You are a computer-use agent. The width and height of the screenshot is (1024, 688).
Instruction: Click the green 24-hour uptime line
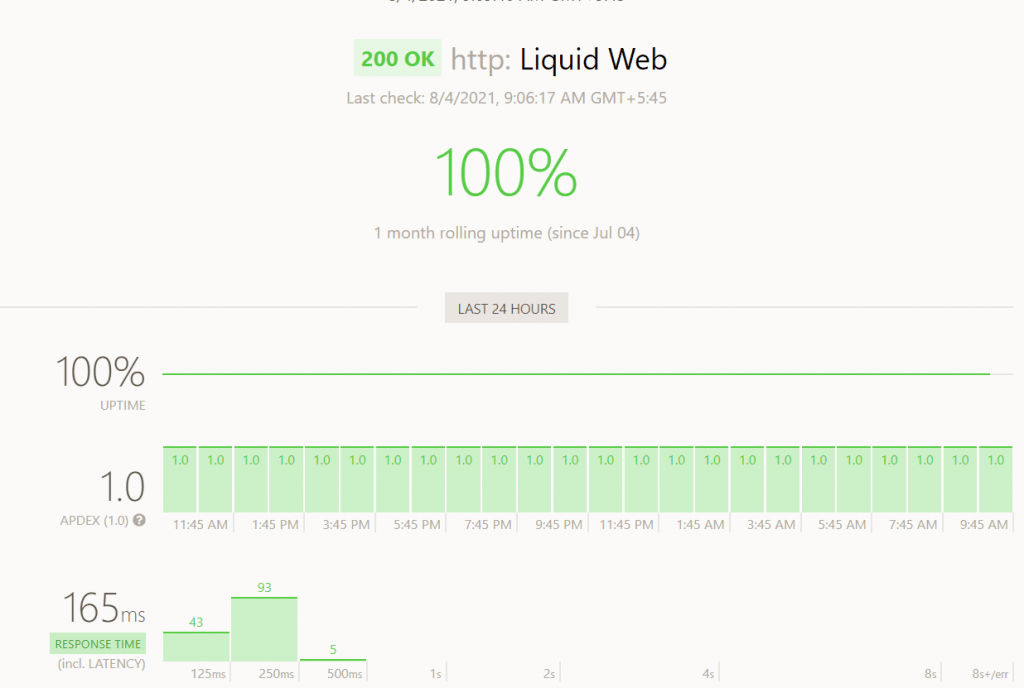[x=576, y=374]
